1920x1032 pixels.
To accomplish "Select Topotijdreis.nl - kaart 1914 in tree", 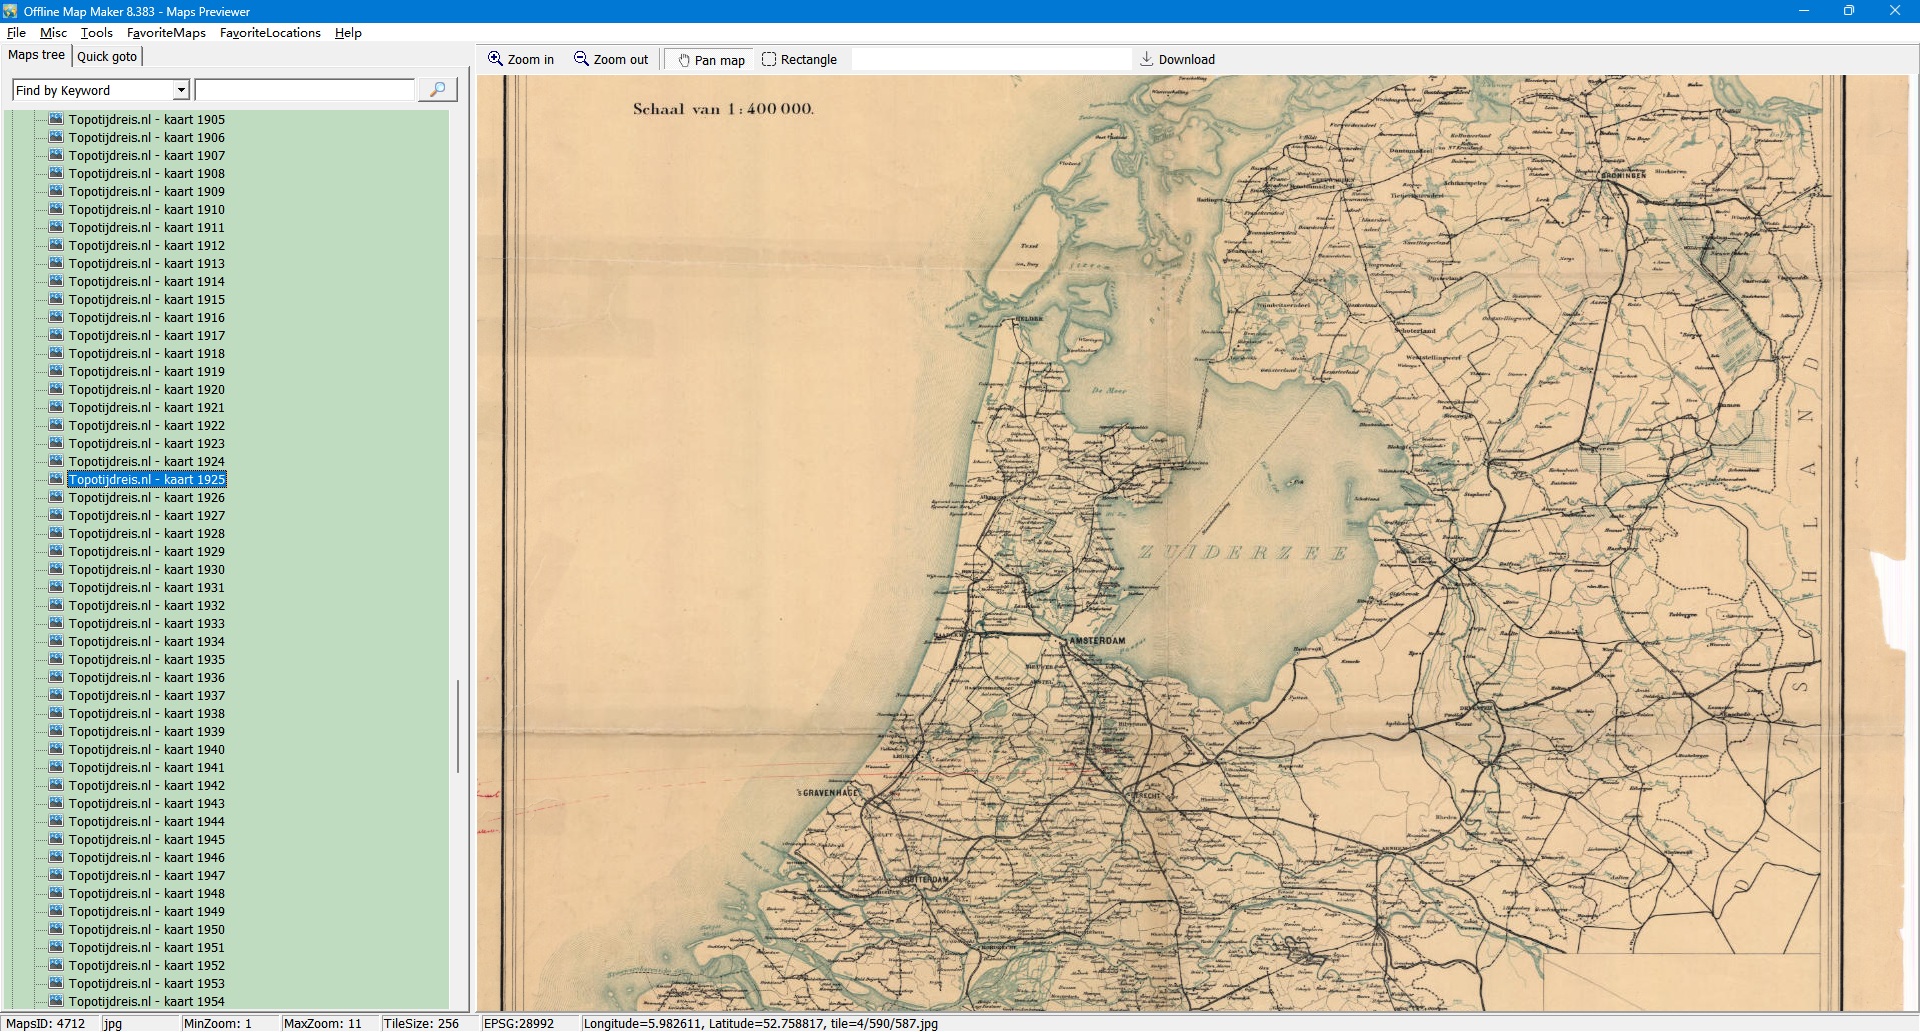I will (146, 281).
